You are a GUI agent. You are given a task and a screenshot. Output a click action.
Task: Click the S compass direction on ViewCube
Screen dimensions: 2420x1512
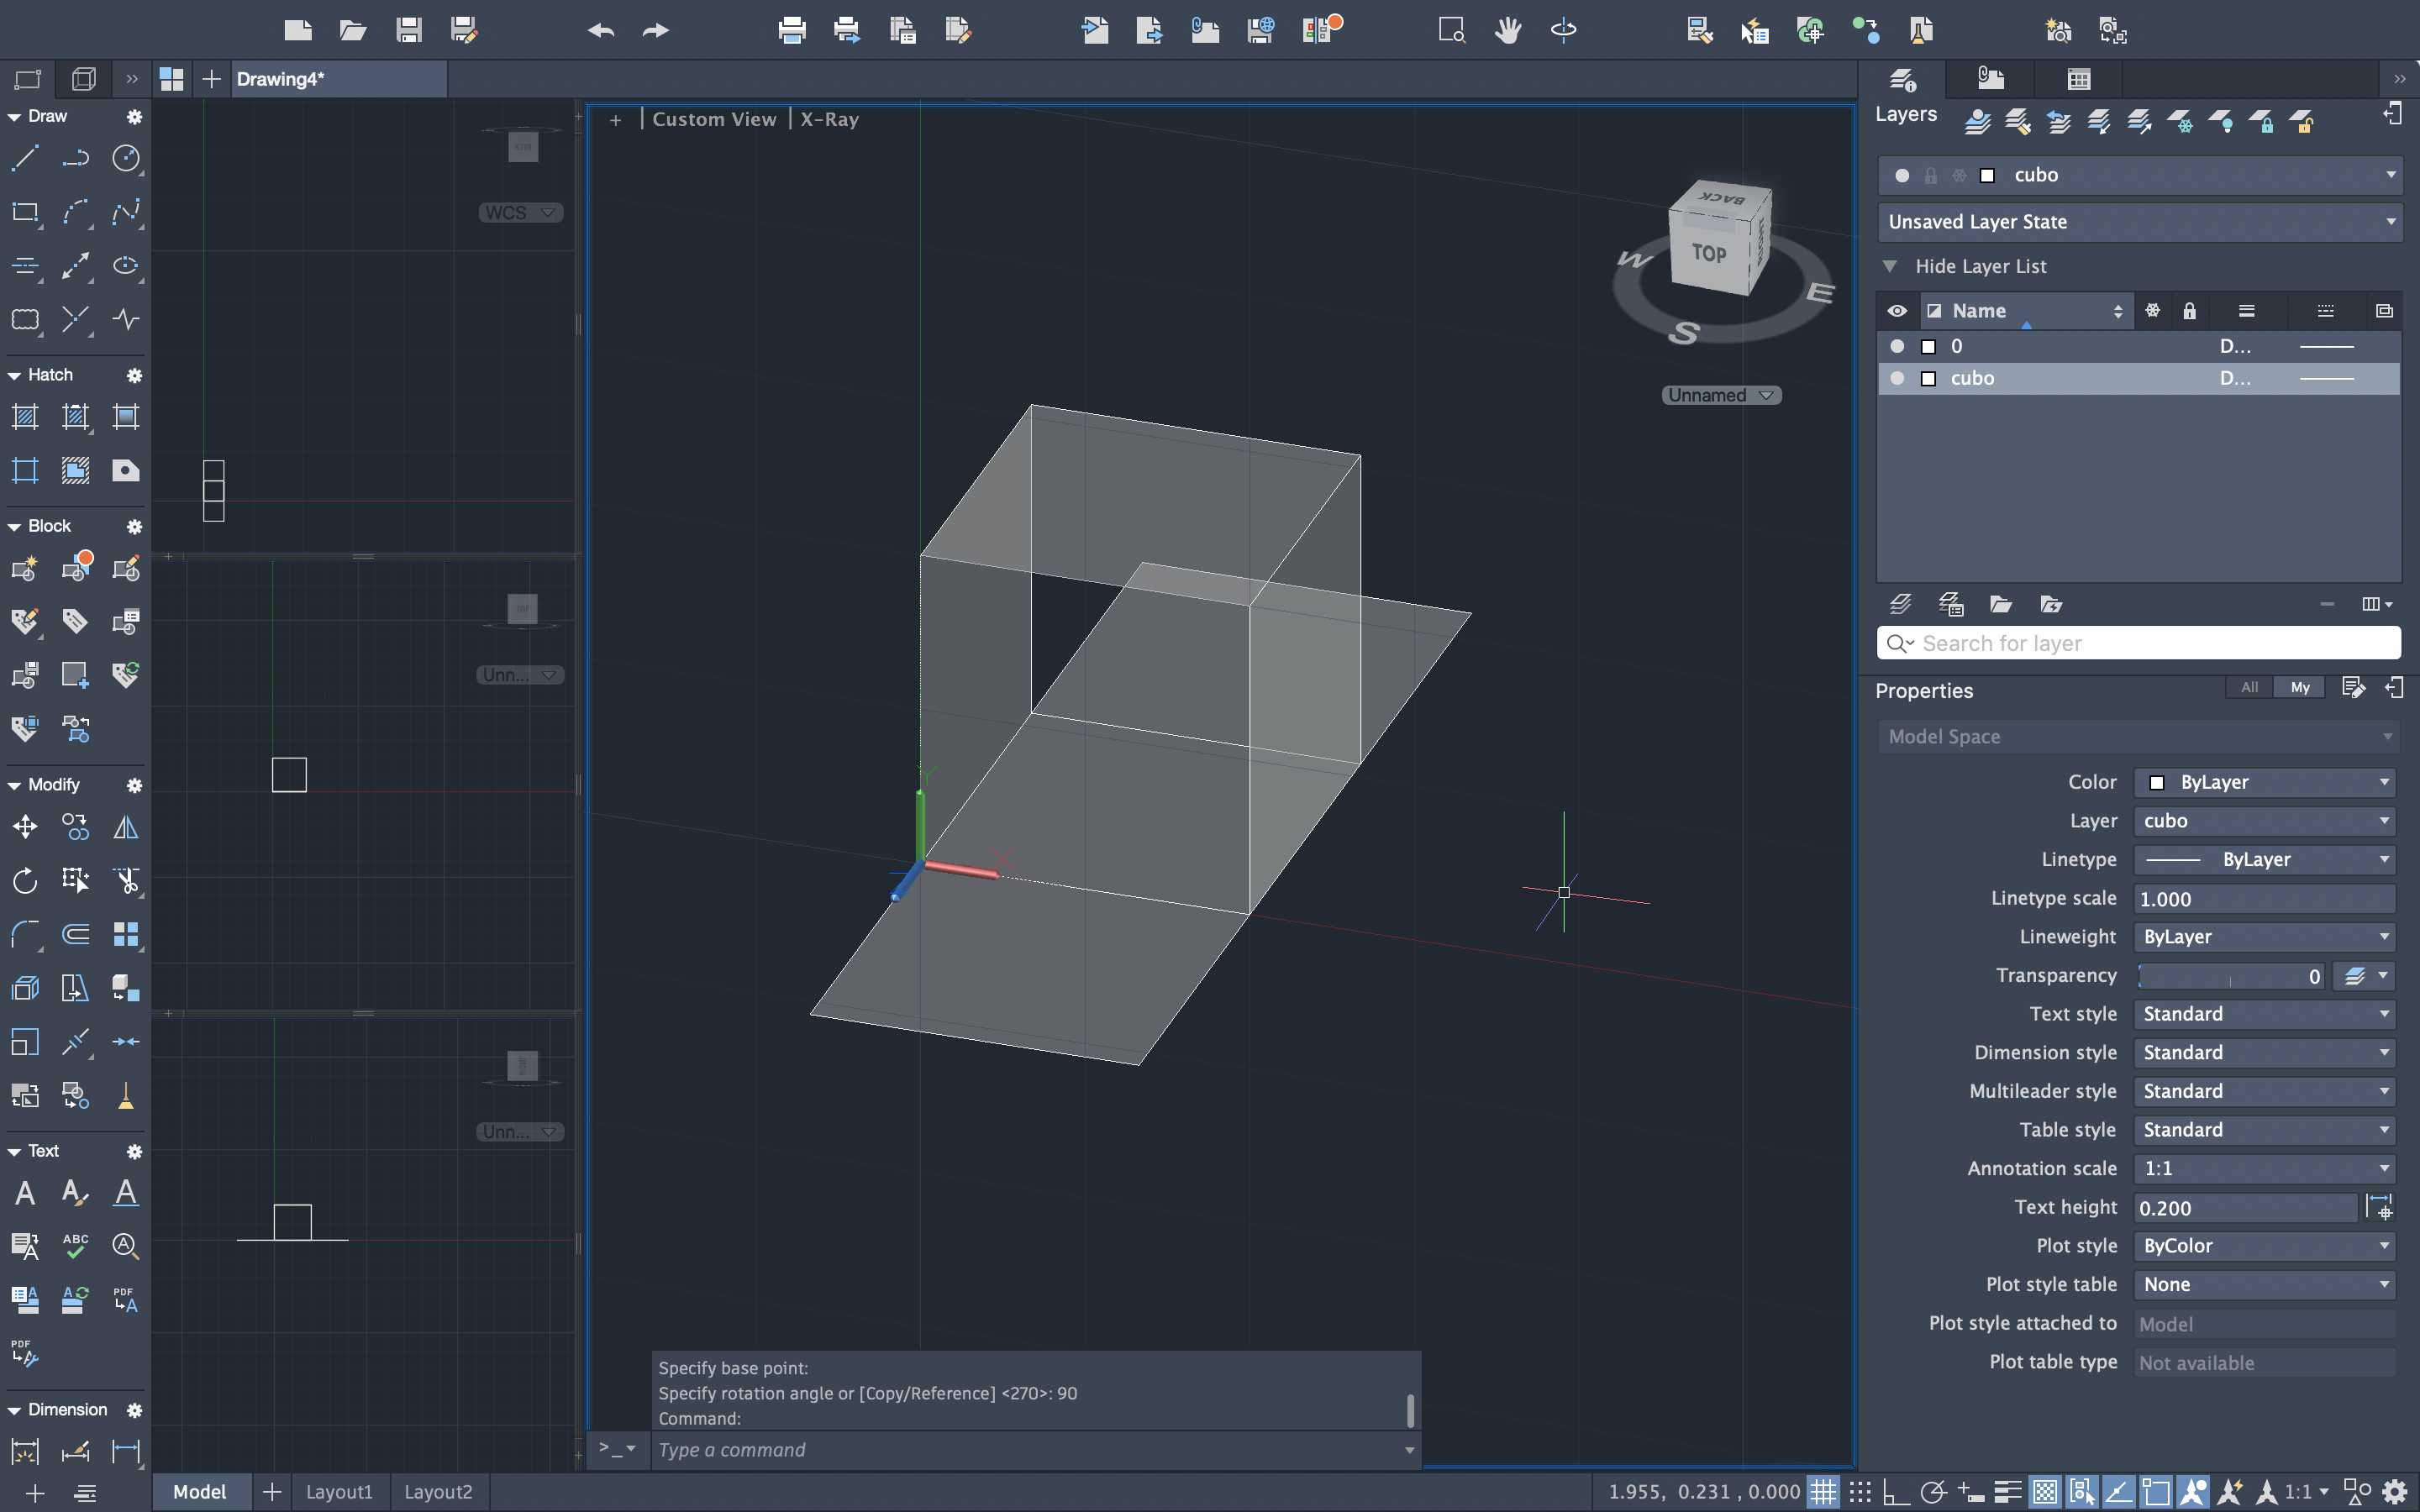tap(1684, 332)
